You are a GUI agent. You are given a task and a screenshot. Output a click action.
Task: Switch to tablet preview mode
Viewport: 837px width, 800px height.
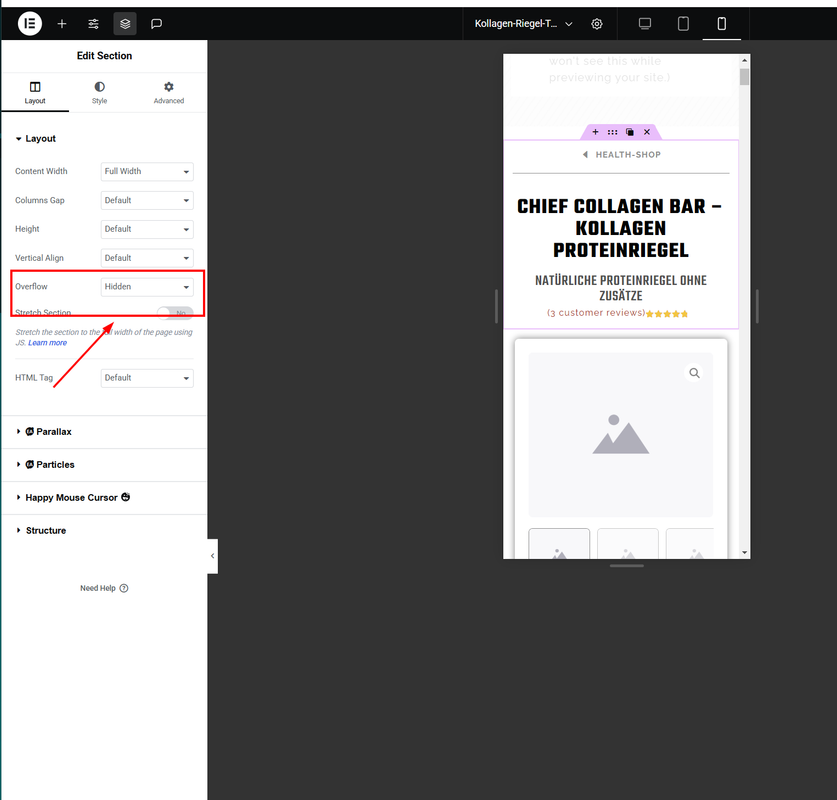click(x=683, y=23)
